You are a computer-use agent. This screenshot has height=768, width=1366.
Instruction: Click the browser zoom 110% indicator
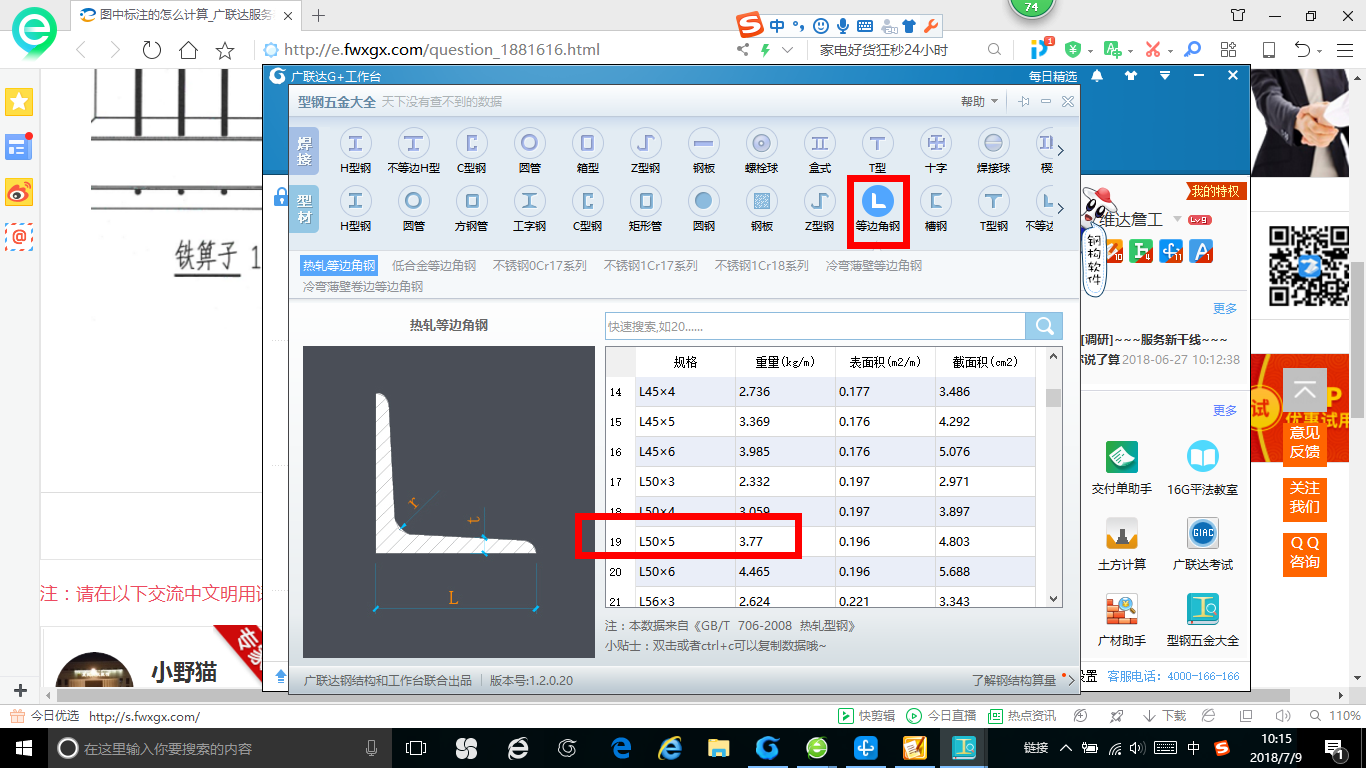click(1336, 716)
